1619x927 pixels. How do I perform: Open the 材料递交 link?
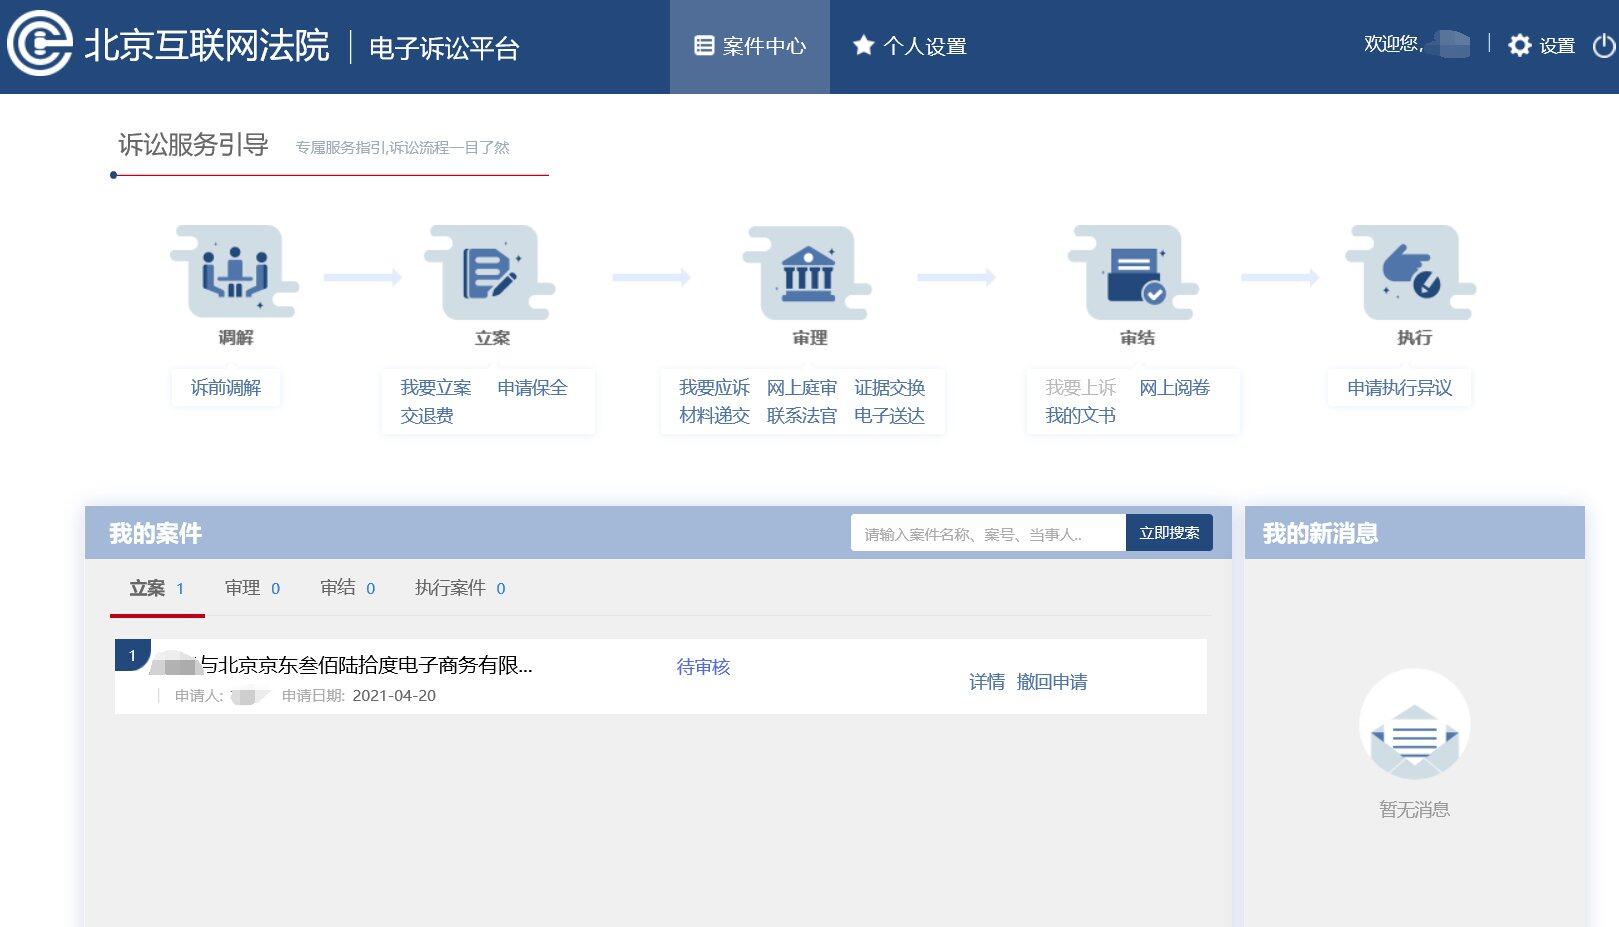pos(714,416)
